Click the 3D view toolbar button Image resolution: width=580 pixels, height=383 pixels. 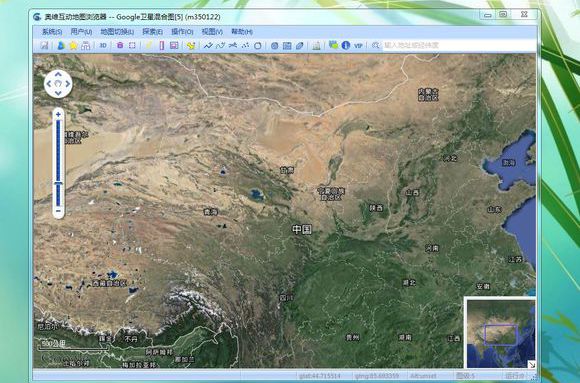[103, 46]
